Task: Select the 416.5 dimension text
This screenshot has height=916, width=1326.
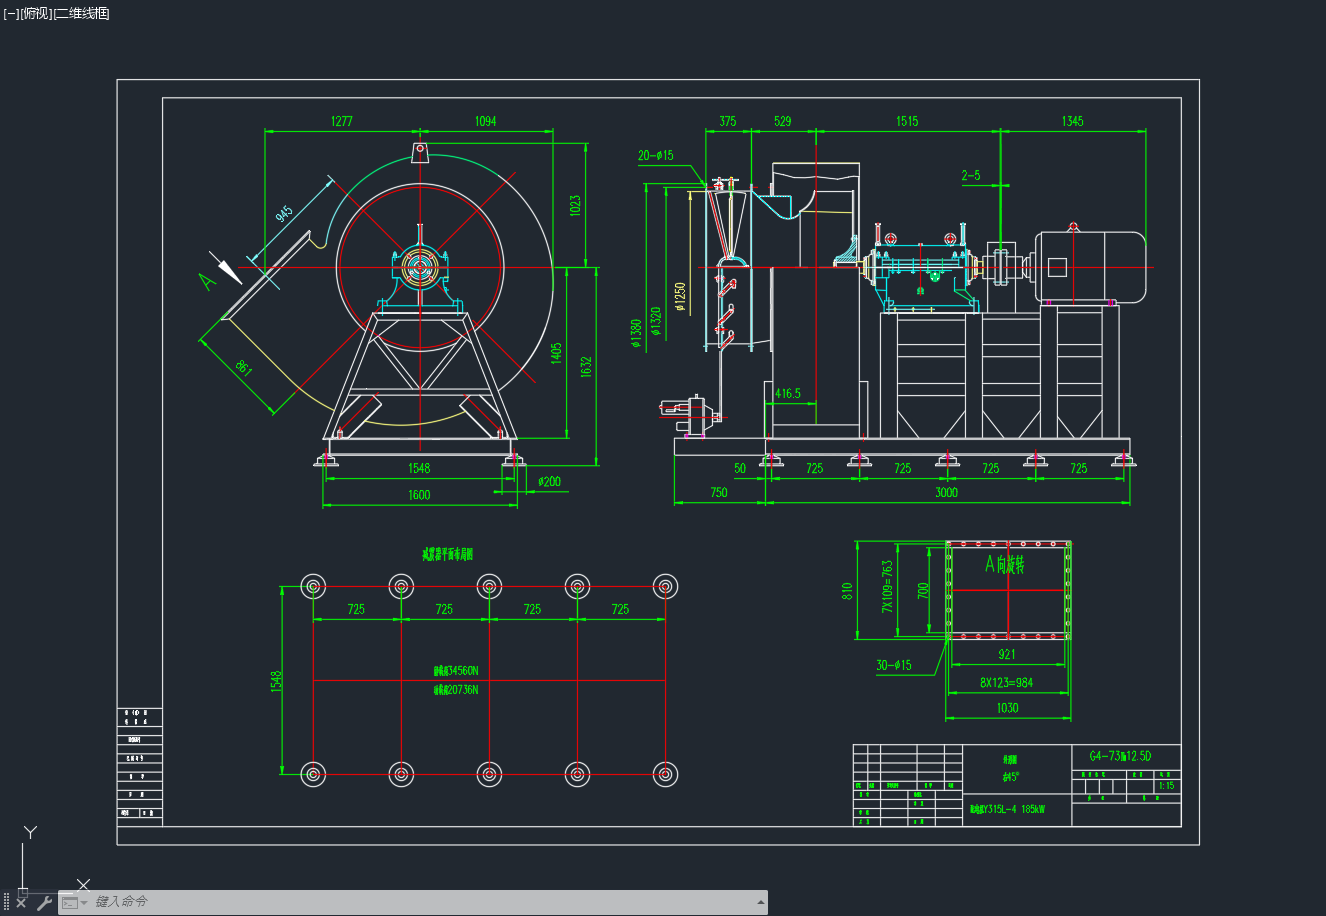Action: coord(788,393)
